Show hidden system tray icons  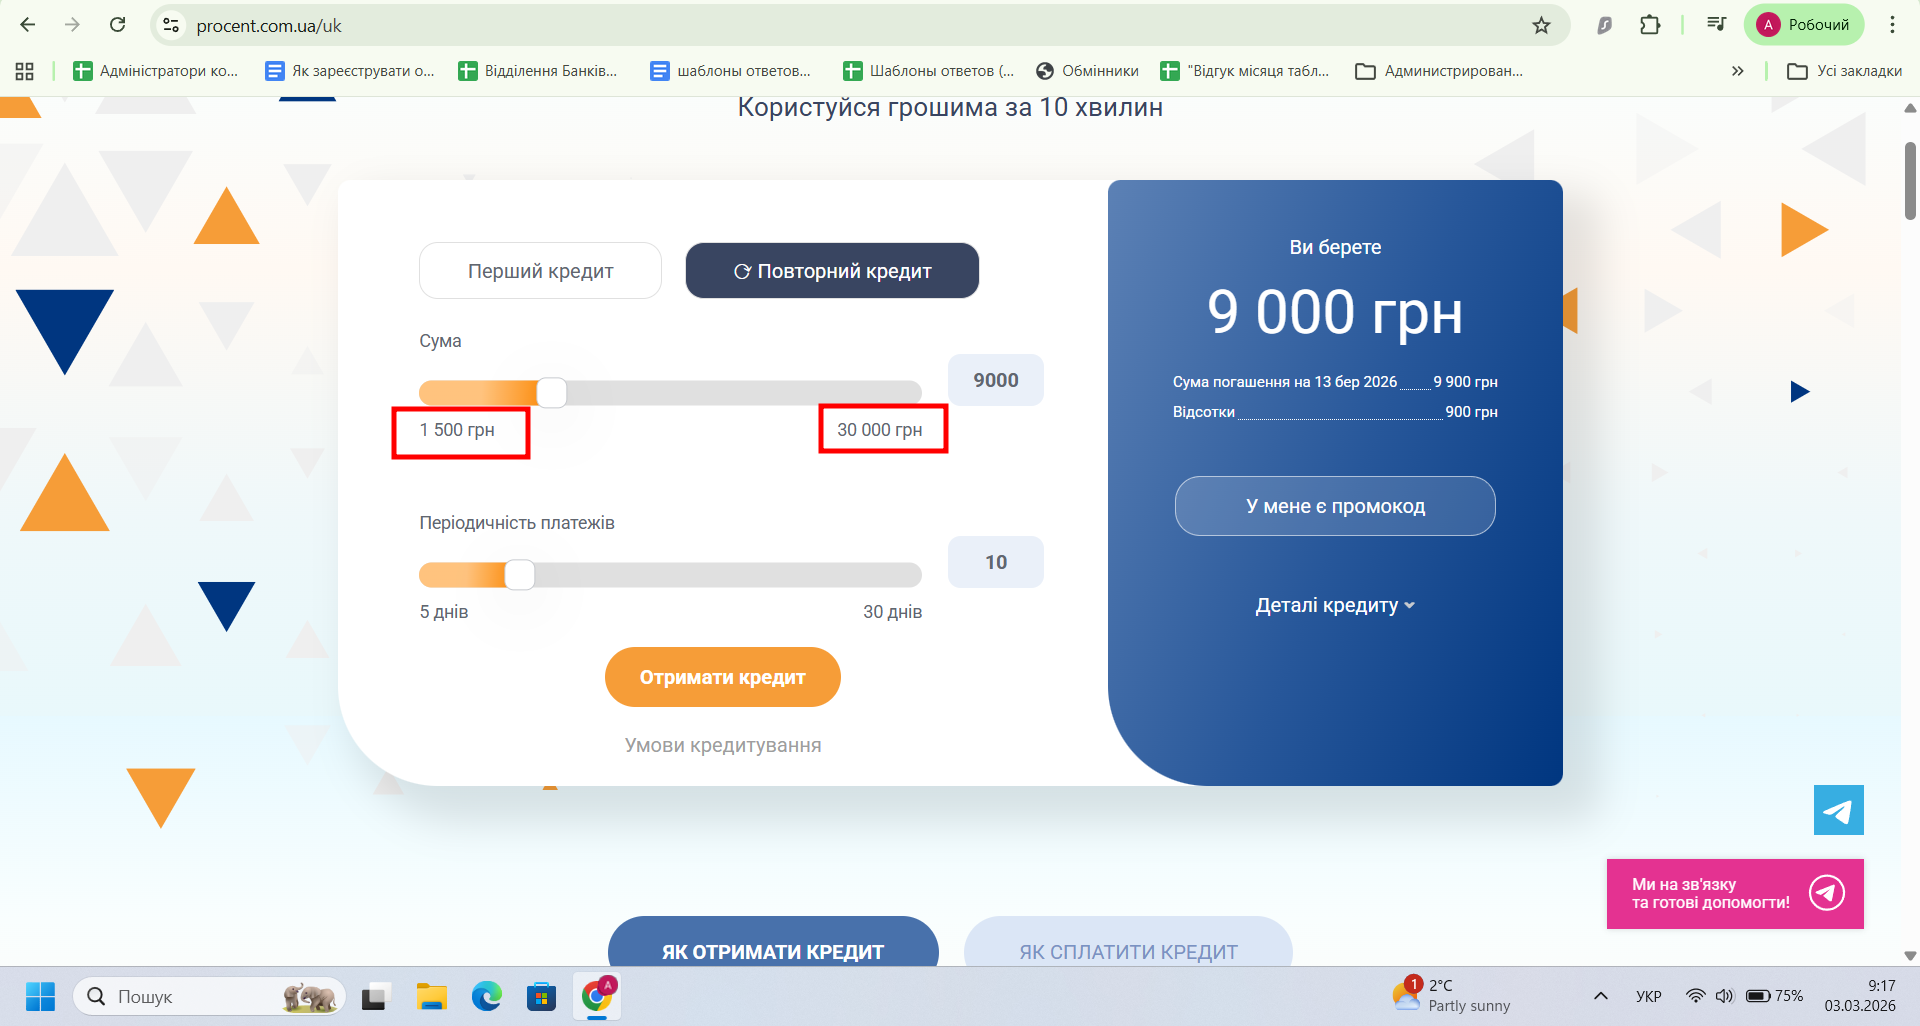point(1600,996)
